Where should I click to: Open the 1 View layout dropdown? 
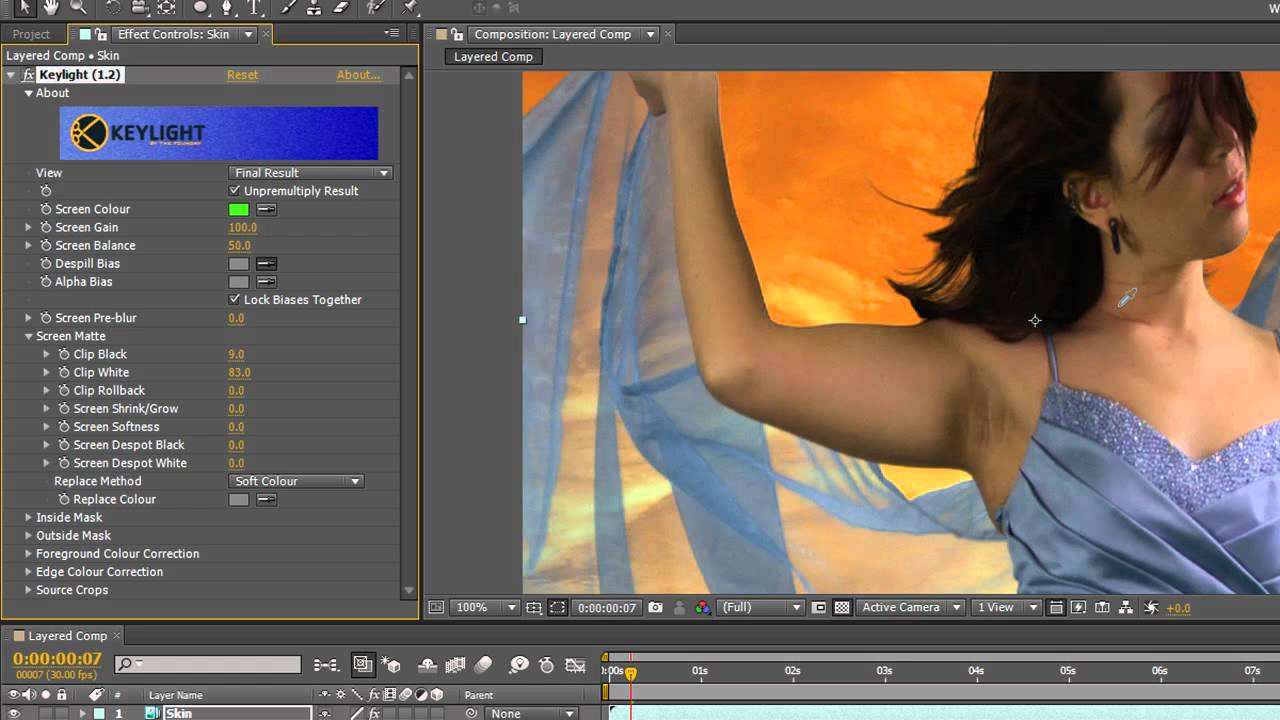tap(1005, 607)
